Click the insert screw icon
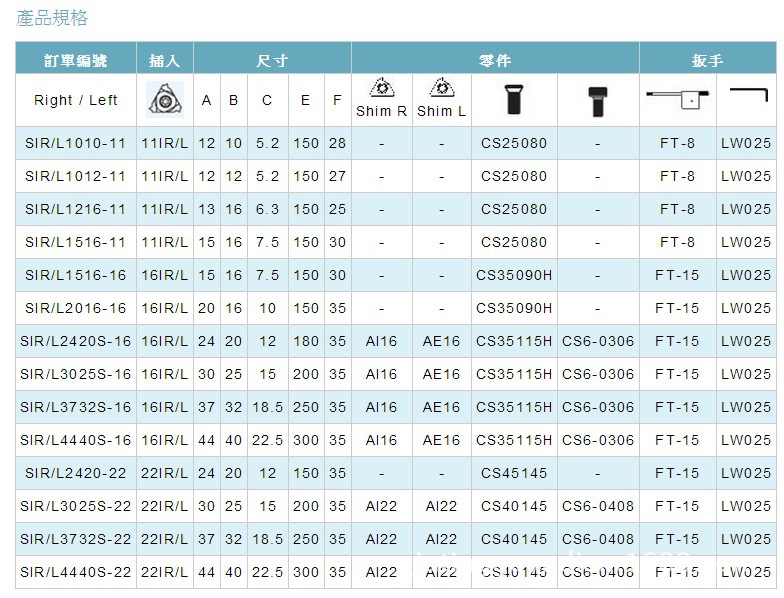784x598 pixels. tap(514, 99)
